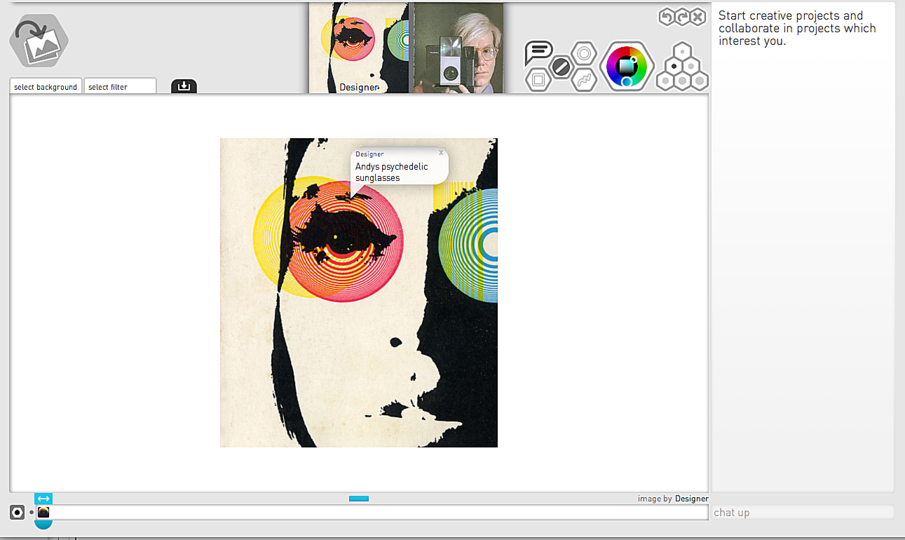Select the psychedelic eye thumbnail labeled Designer

[x=358, y=48]
